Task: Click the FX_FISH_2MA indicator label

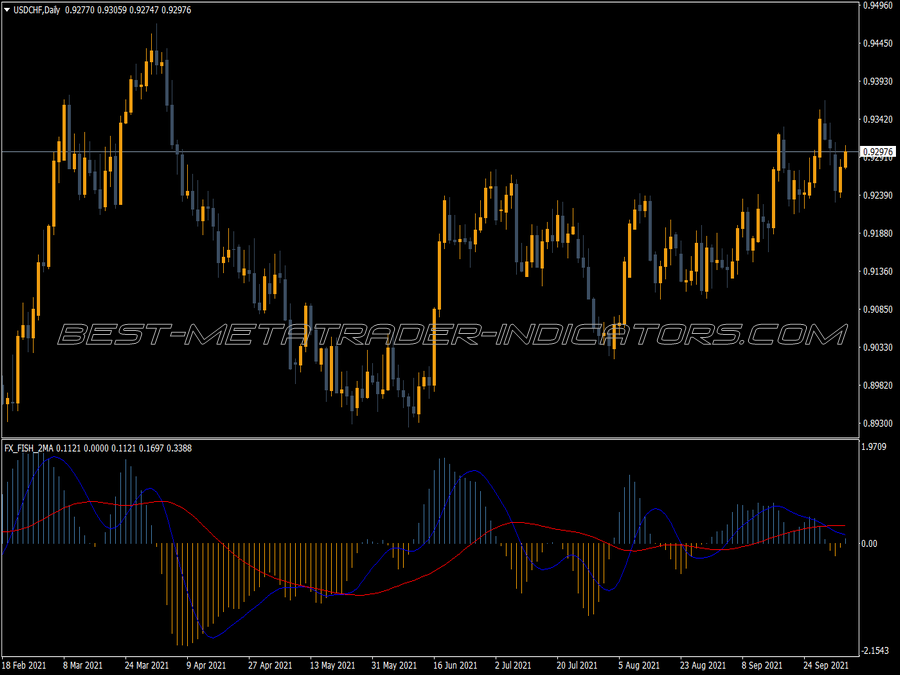Action: click(29, 448)
